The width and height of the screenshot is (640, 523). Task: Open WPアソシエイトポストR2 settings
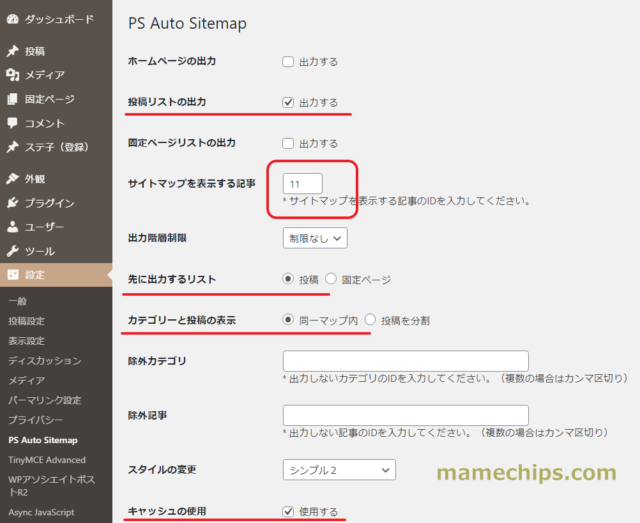click(x=51, y=485)
